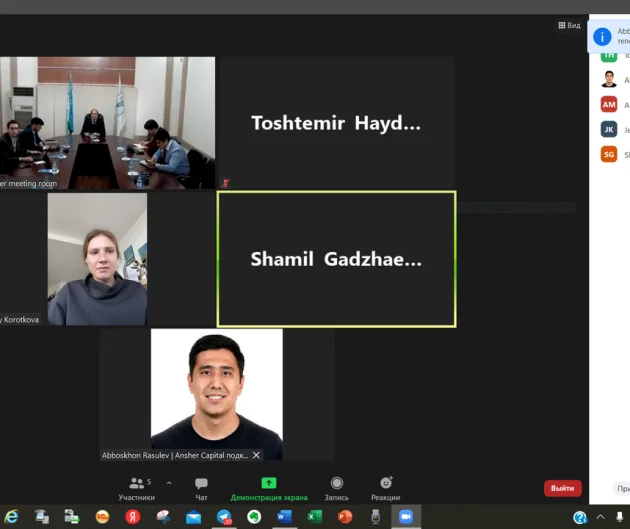Viewport: 630px width, 529px height.
Task: Show hidden system tray icons
Action: 600,517
